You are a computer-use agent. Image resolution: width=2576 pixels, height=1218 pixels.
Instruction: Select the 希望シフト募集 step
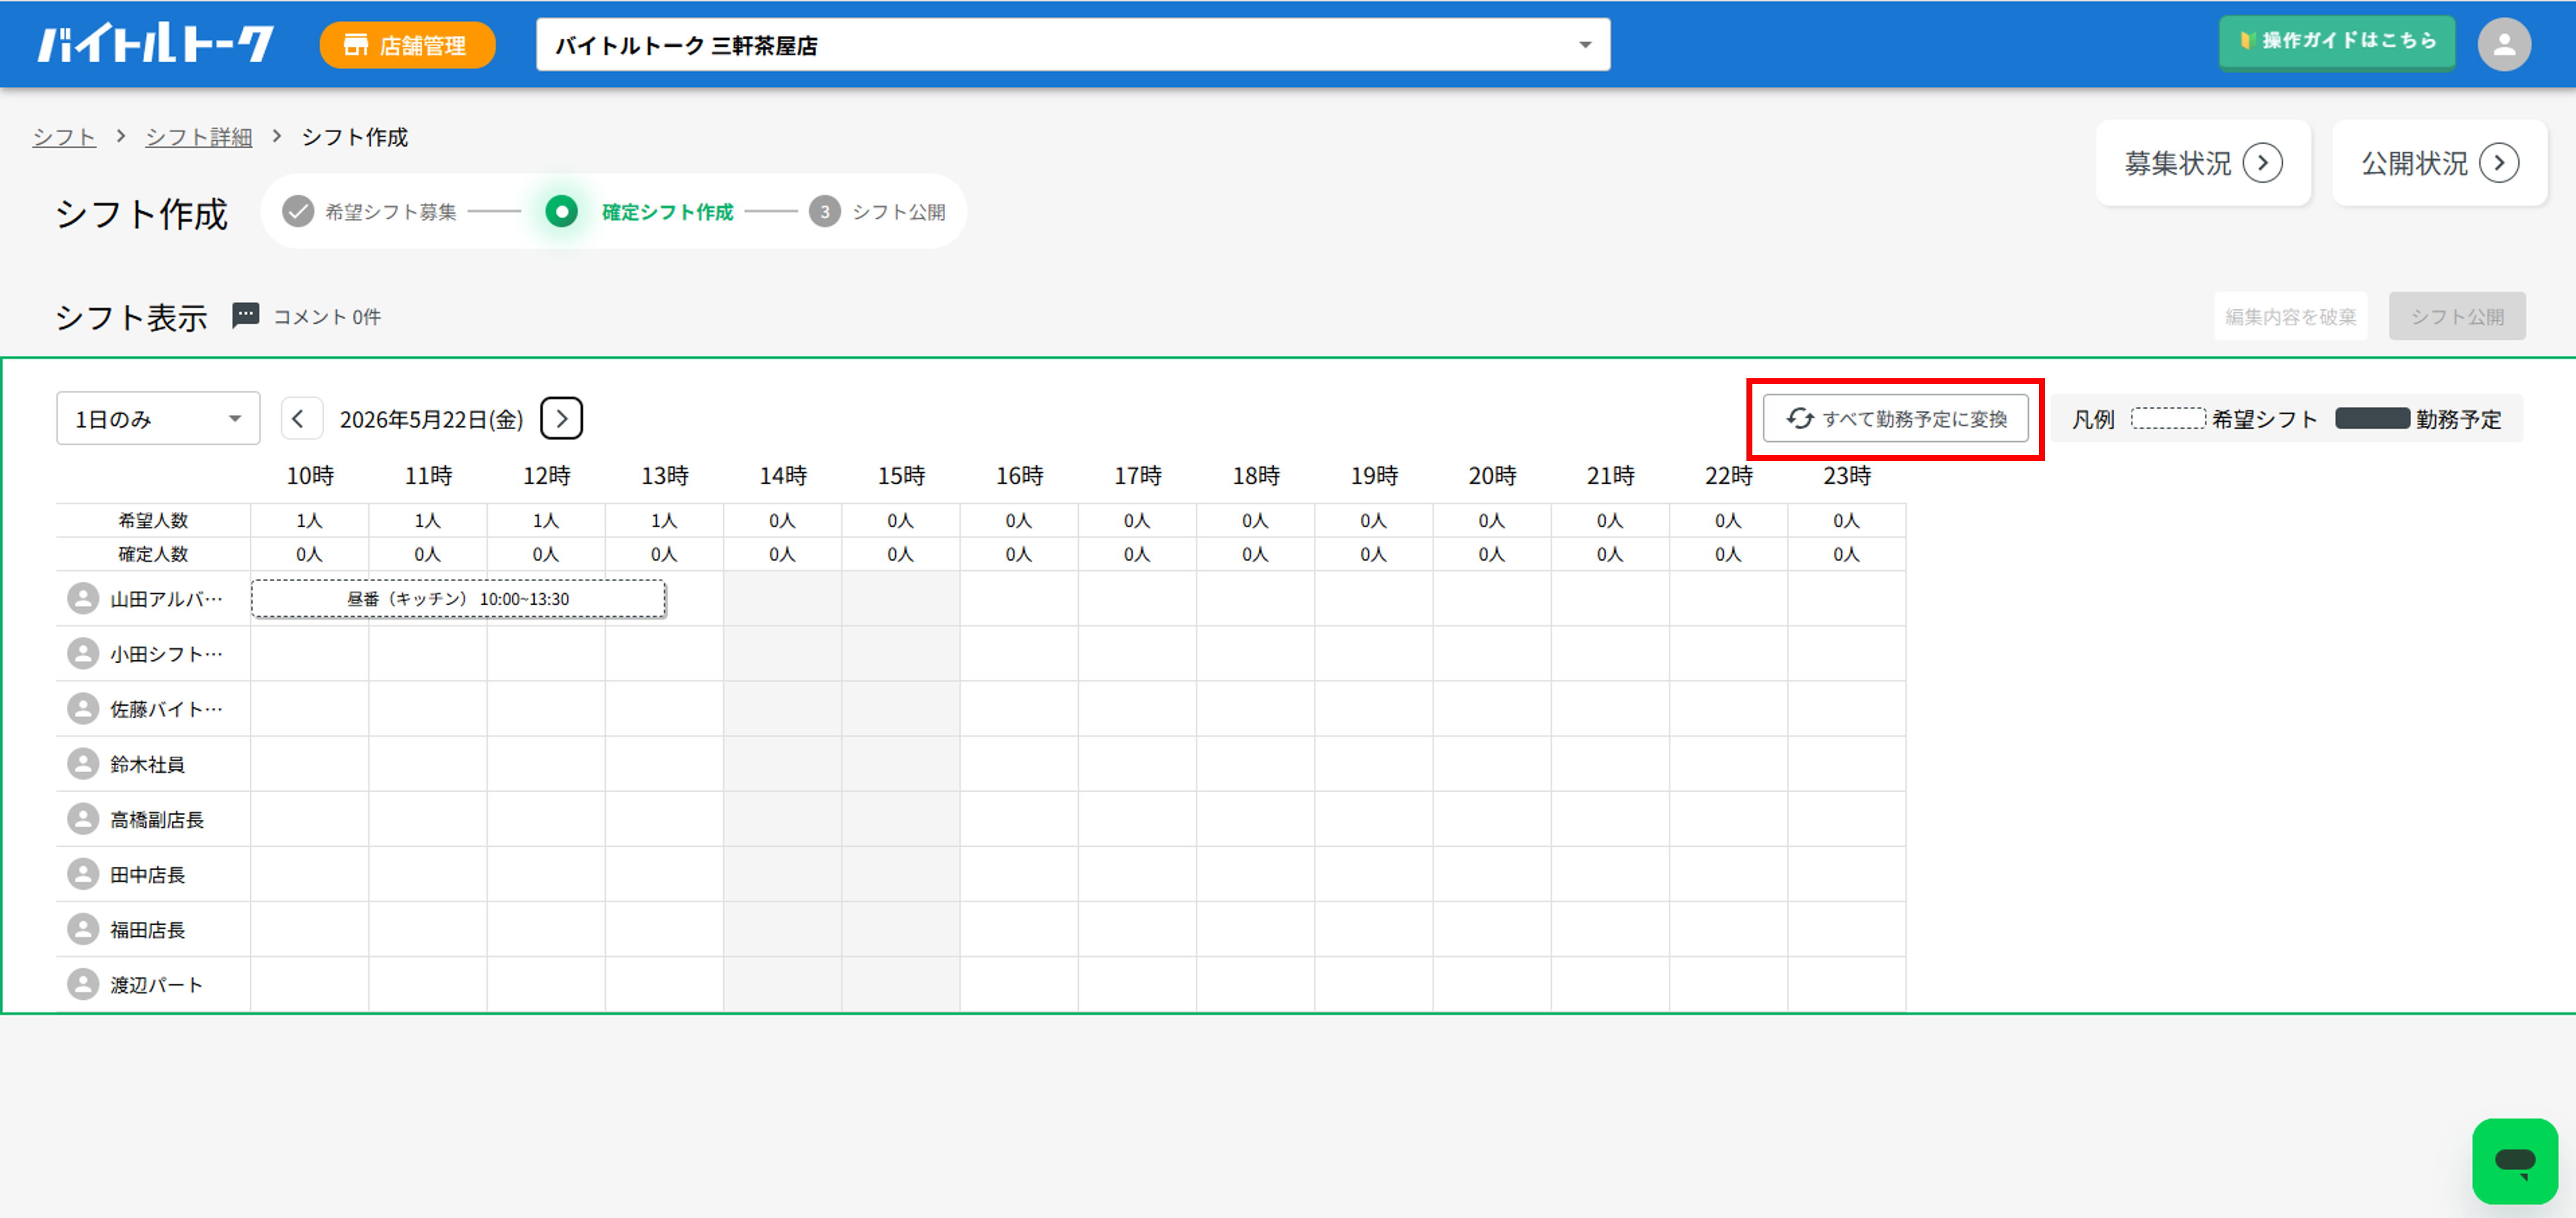(370, 212)
